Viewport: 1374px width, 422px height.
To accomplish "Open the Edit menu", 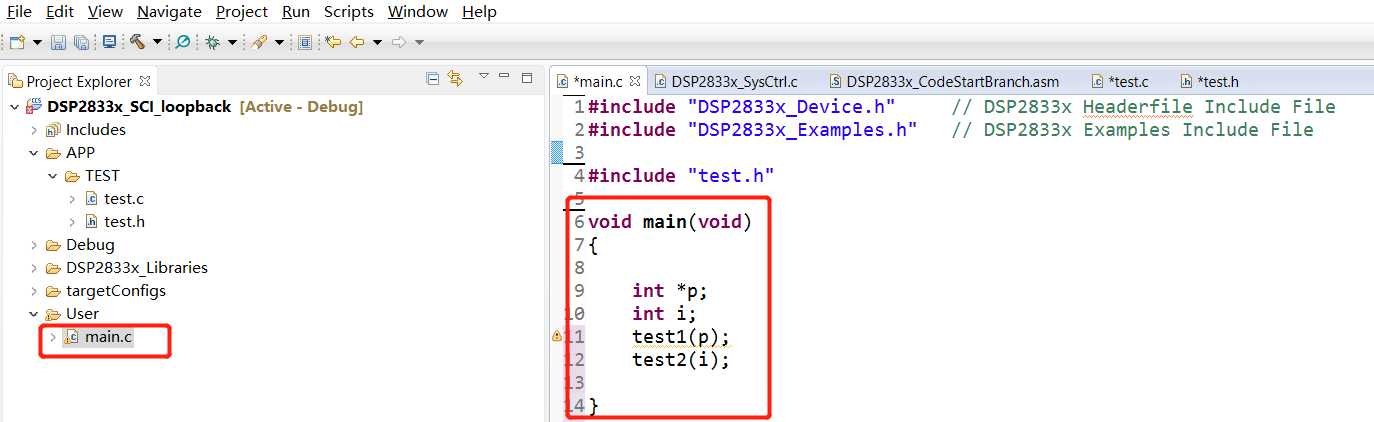I will [x=60, y=12].
